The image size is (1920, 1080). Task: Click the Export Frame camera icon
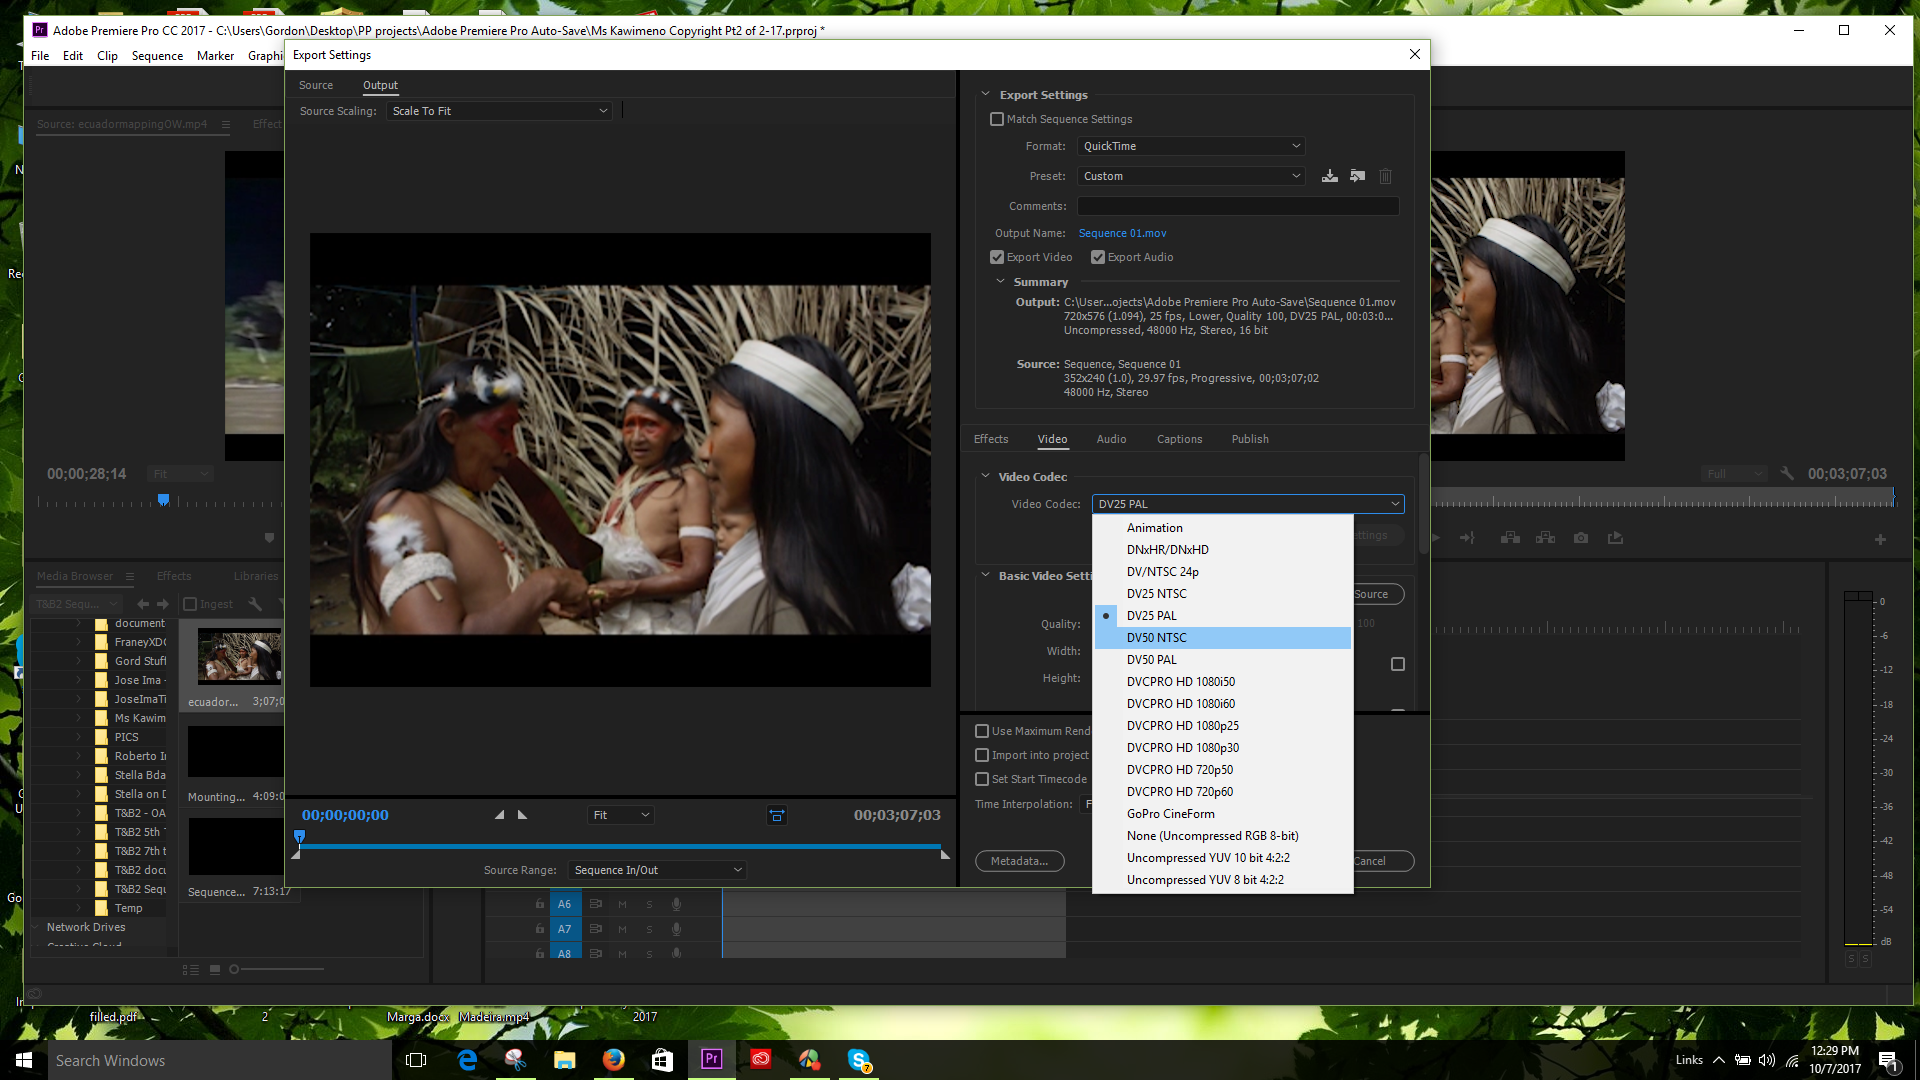[1580, 538]
